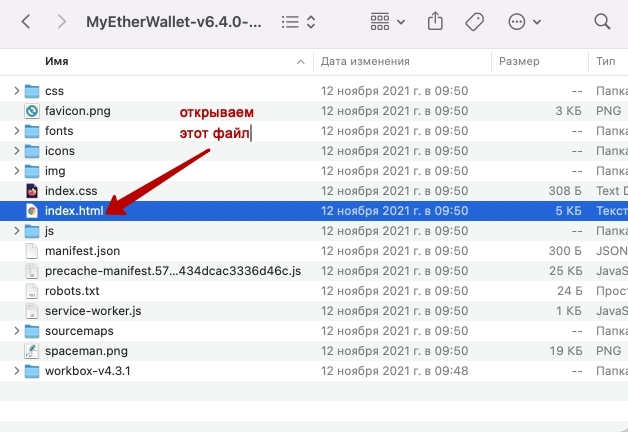This screenshot has width=628, height=432.
Task: Click the service-worker.js file name
Action: click(93, 311)
